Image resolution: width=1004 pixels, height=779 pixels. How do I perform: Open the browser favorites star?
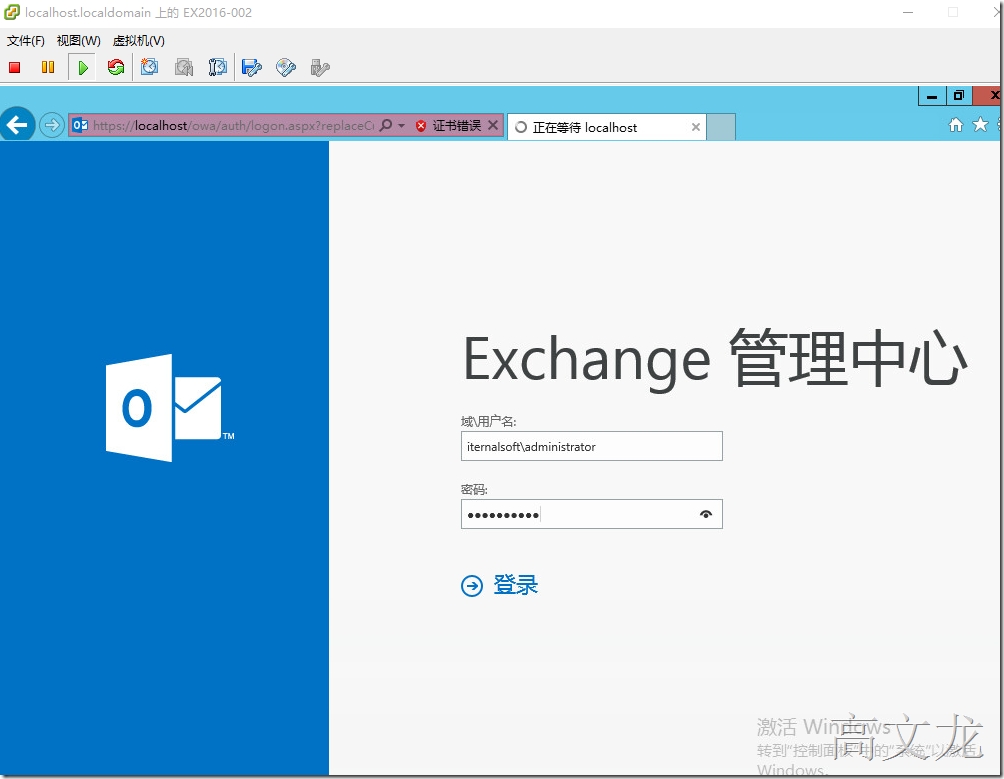[980, 125]
